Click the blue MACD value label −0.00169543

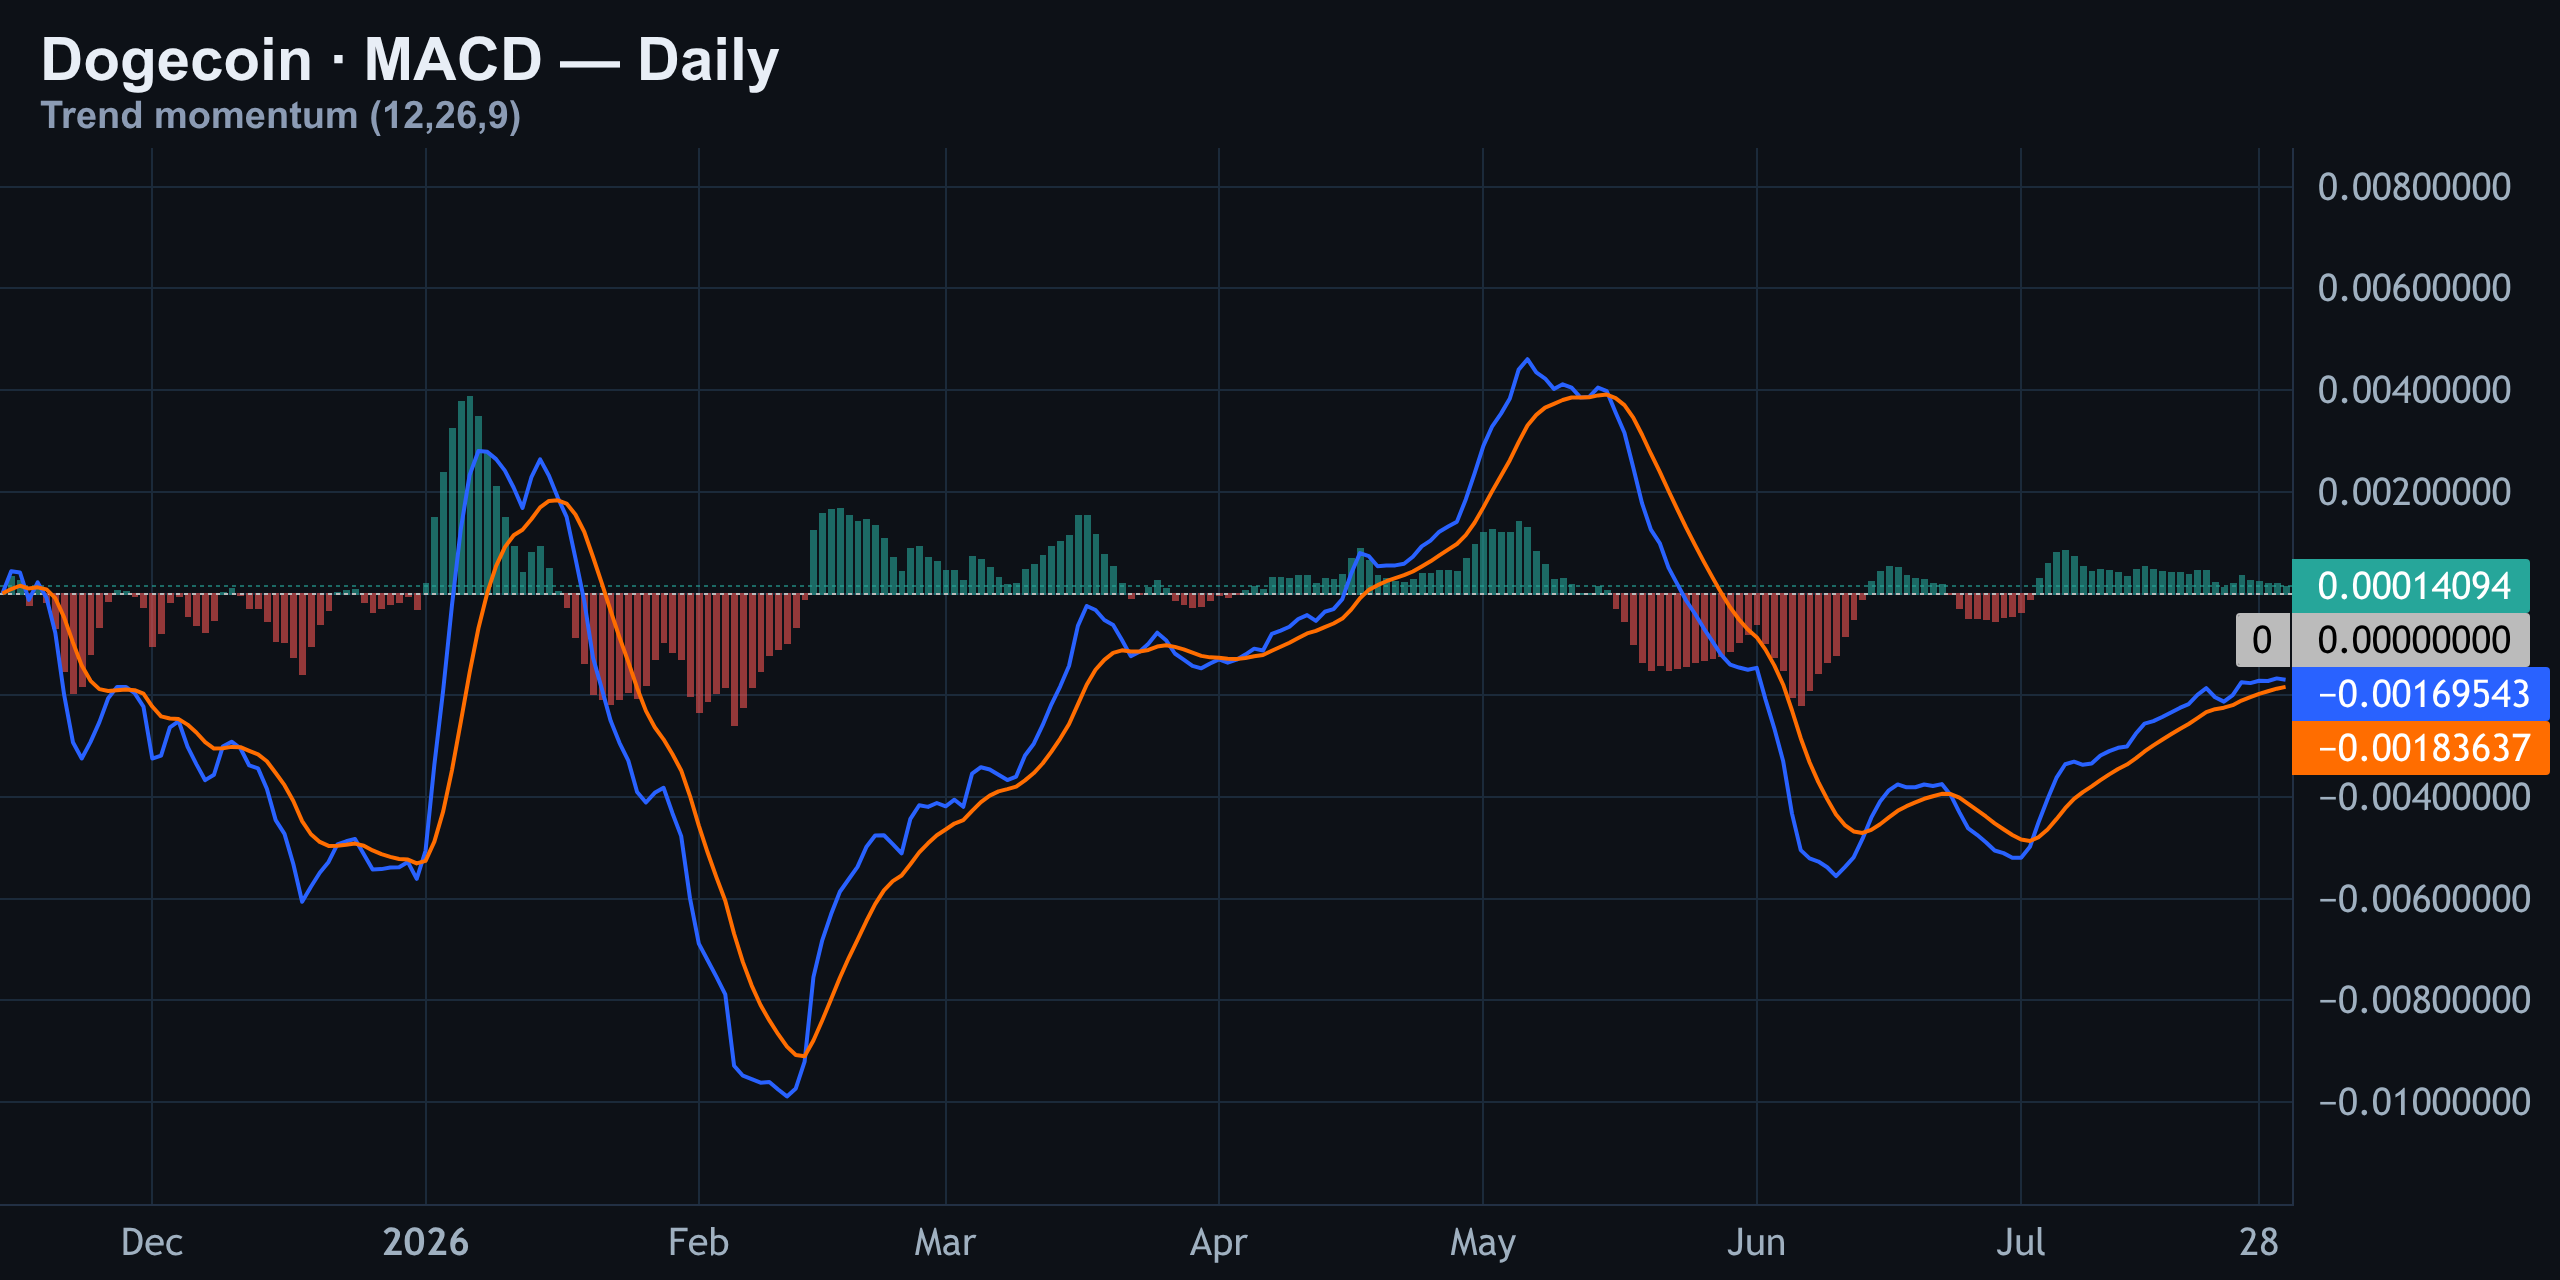pos(2420,694)
